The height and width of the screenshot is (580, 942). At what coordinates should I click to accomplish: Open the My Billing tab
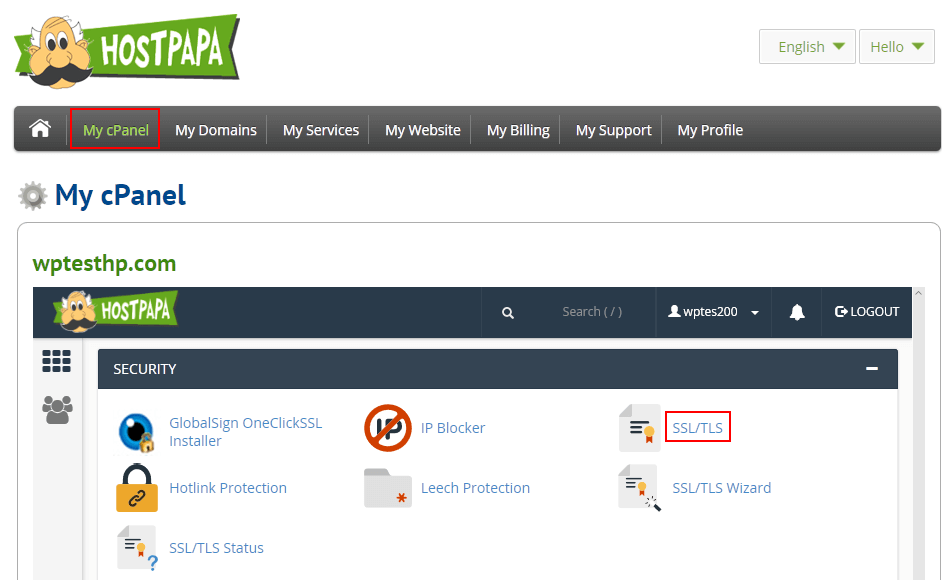pyautogui.click(x=518, y=130)
